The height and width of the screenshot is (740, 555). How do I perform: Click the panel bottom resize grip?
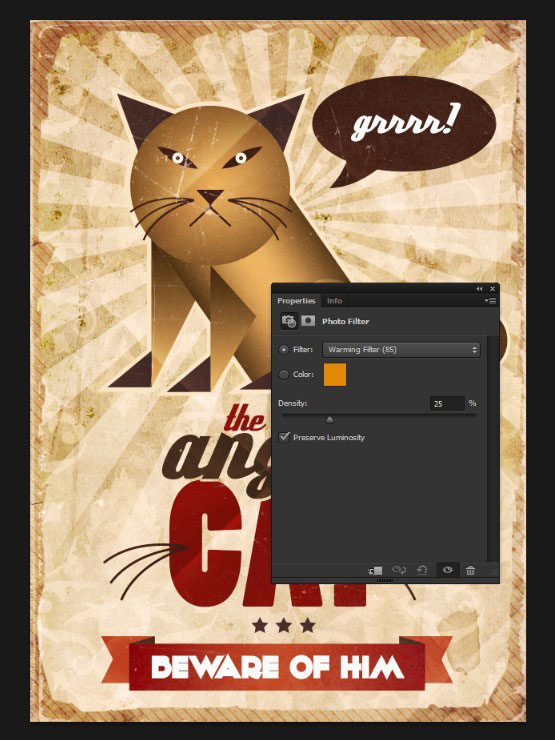pyautogui.click(x=385, y=580)
